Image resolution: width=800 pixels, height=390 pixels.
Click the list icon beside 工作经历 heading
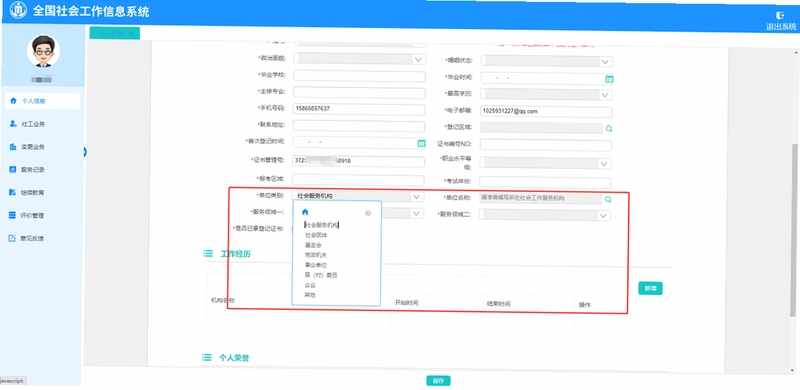click(x=208, y=253)
